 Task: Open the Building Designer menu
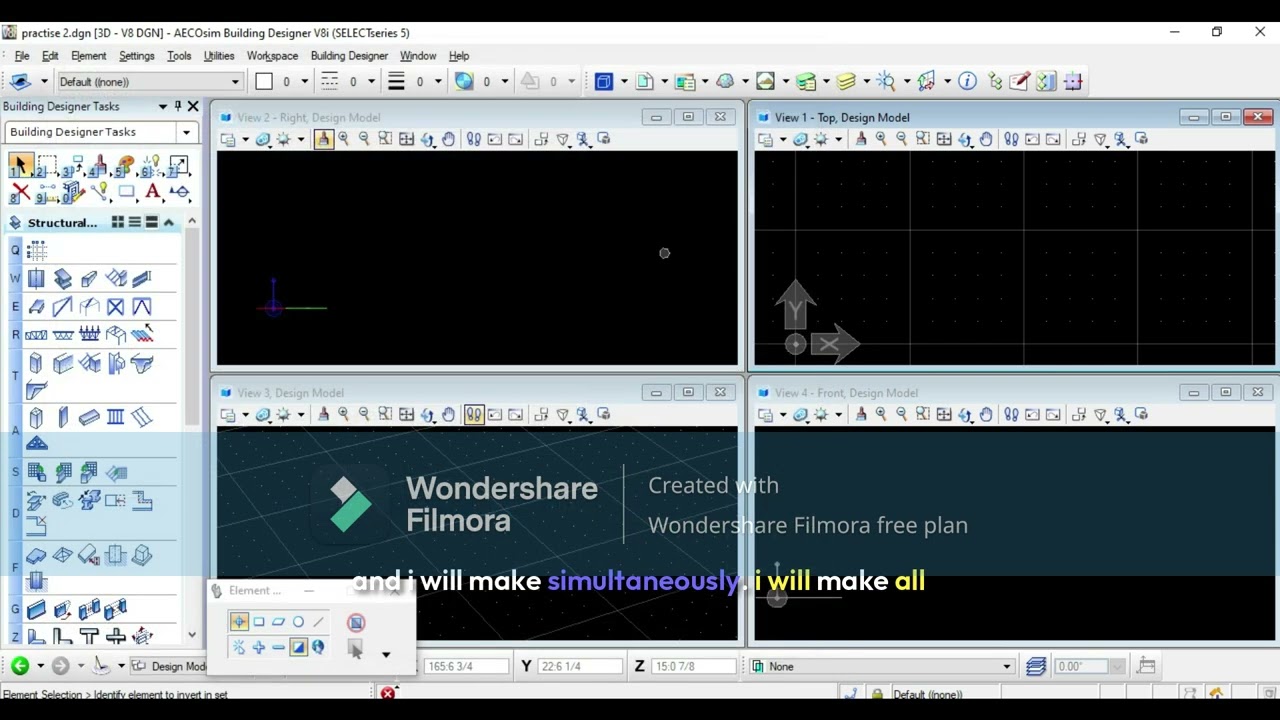coord(349,56)
